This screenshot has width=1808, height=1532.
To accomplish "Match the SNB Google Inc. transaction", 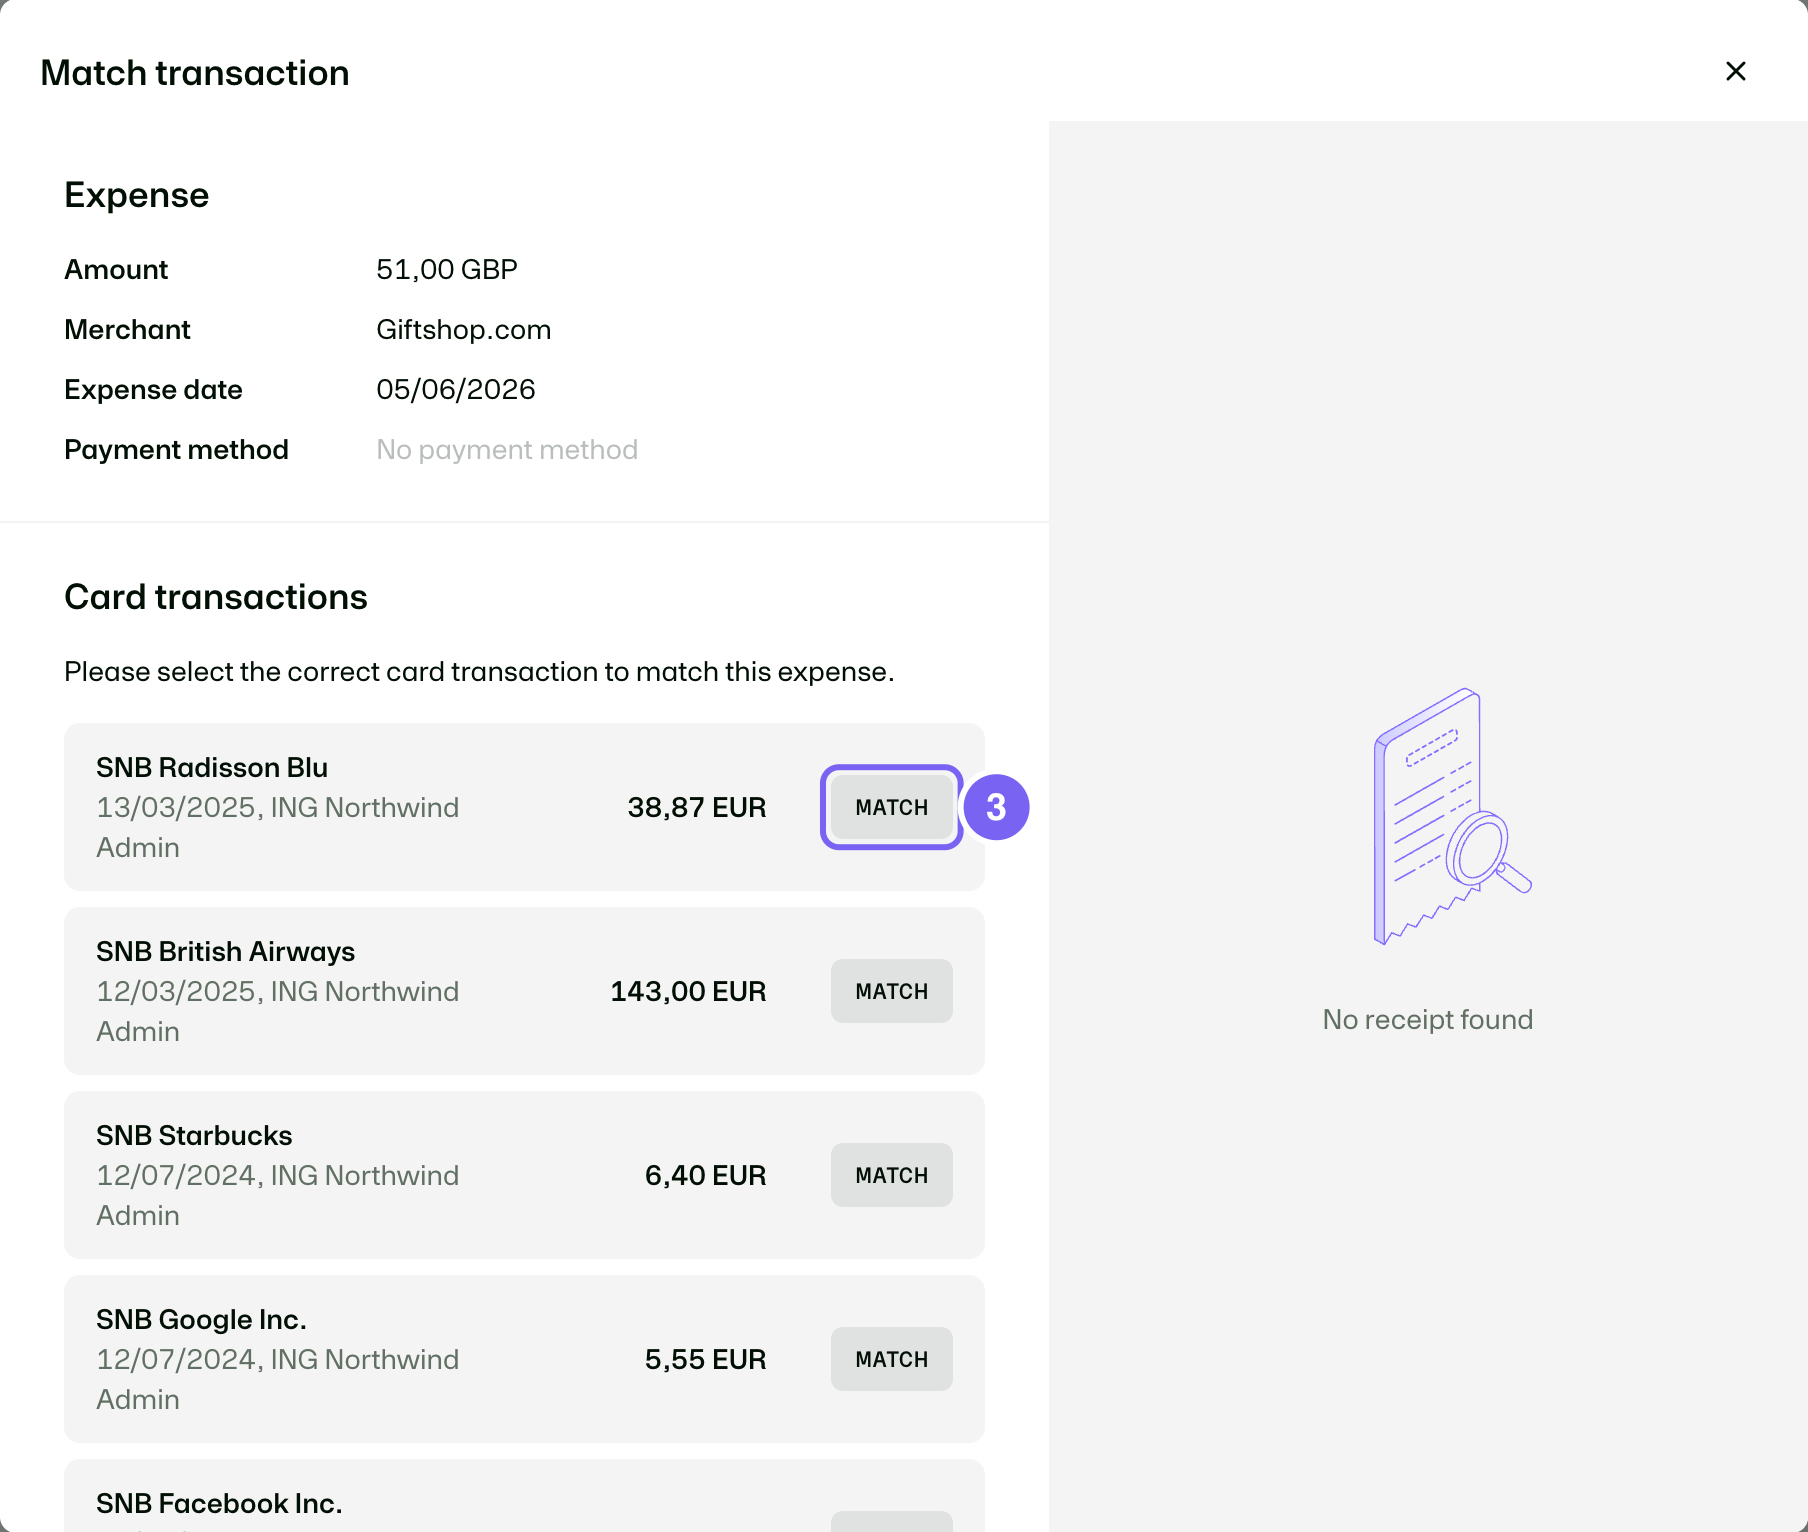I will coord(891,1359).
